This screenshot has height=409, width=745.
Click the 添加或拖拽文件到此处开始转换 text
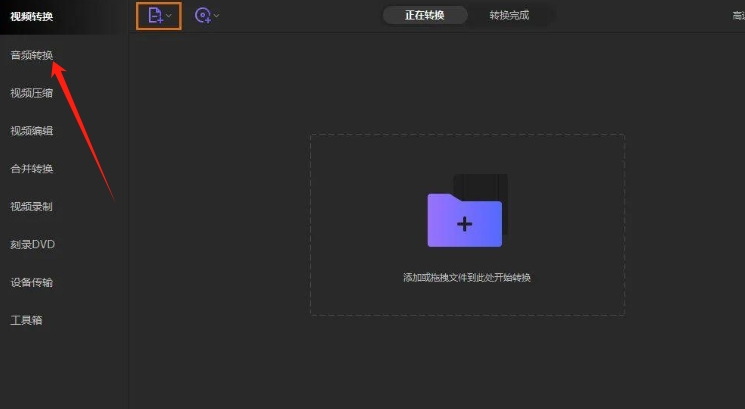click(467, 277)
